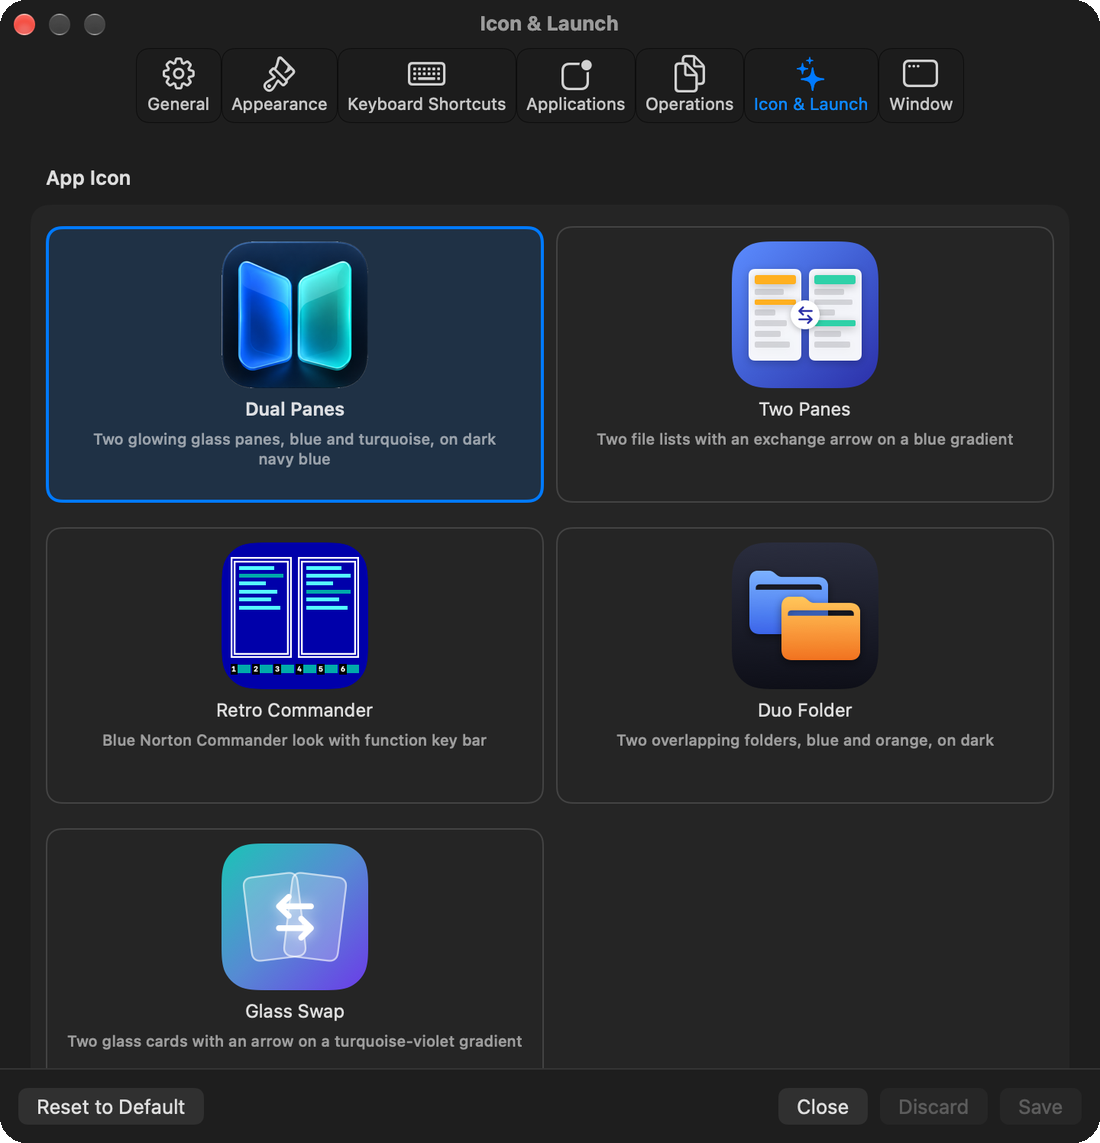Click the Operations documents icon
The height and width of the screenshot is (1143, 1100).
tap(689, 74)
